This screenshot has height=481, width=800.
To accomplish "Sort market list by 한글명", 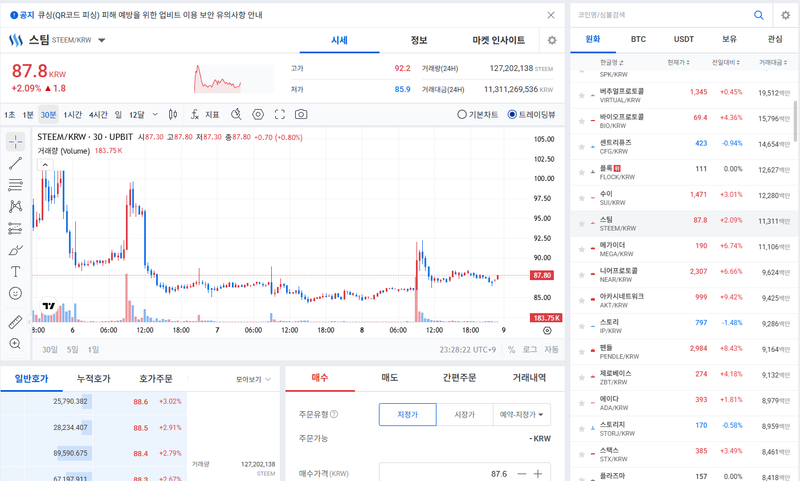I will (x=611, y=62).
